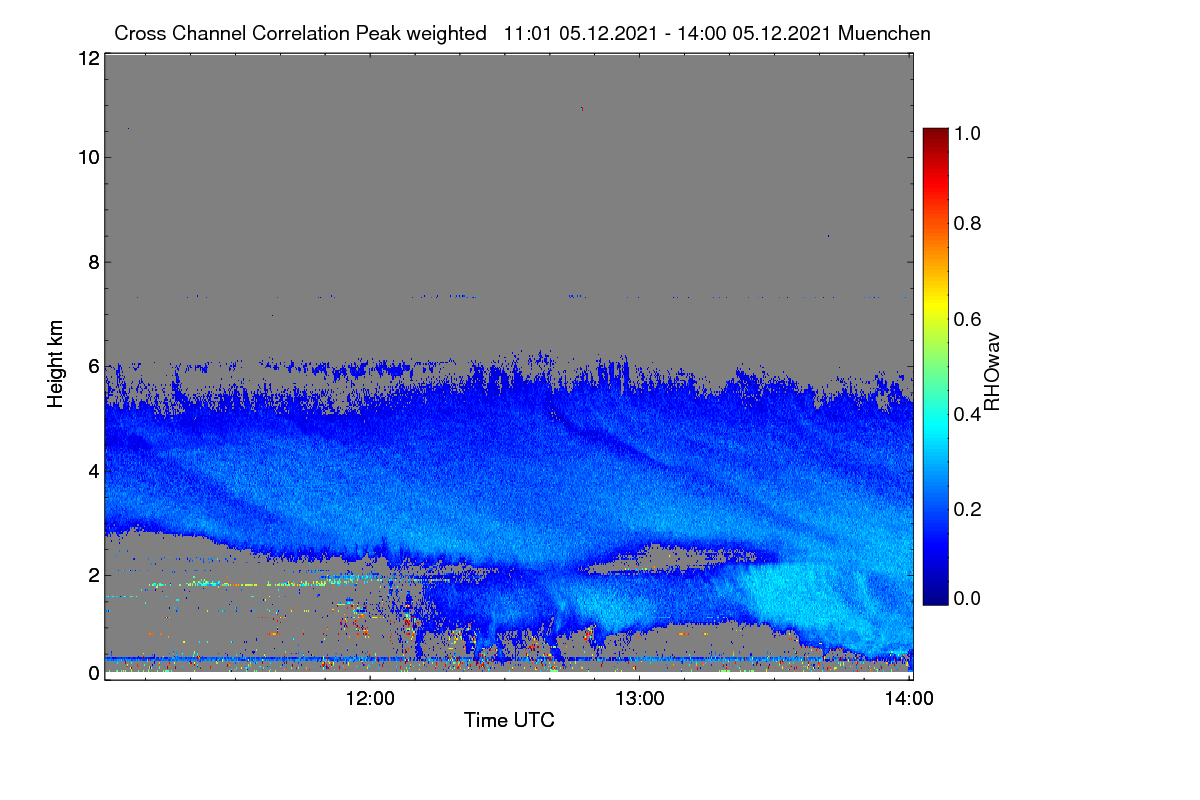Click the height axis tick label '0'
The image size is (1200, 800).
click(x=93, y=674)
